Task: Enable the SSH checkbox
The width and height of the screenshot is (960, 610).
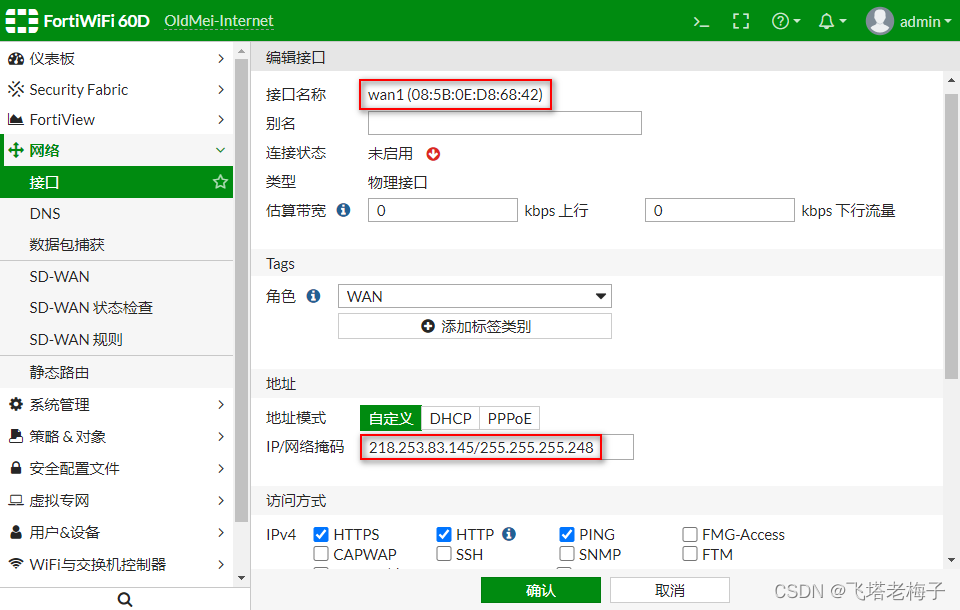Action: pyautogui.click(x=444, y=554)
